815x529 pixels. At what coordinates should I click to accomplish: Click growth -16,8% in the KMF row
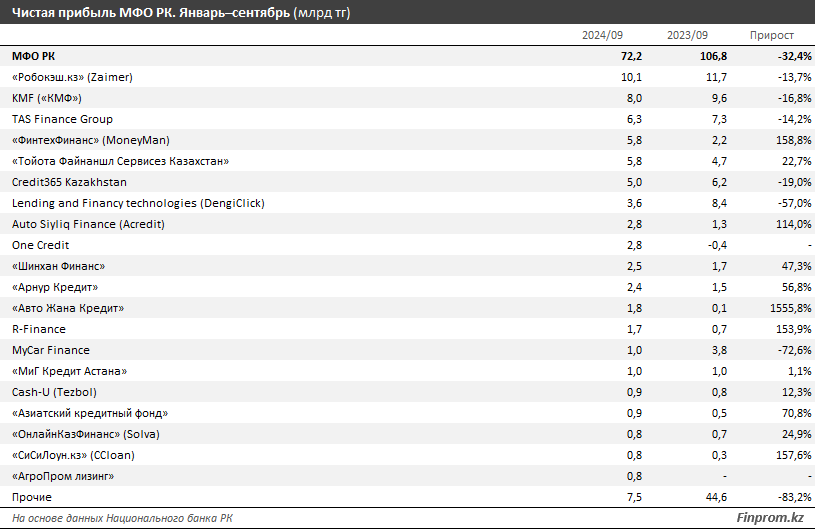click(794, 98)
